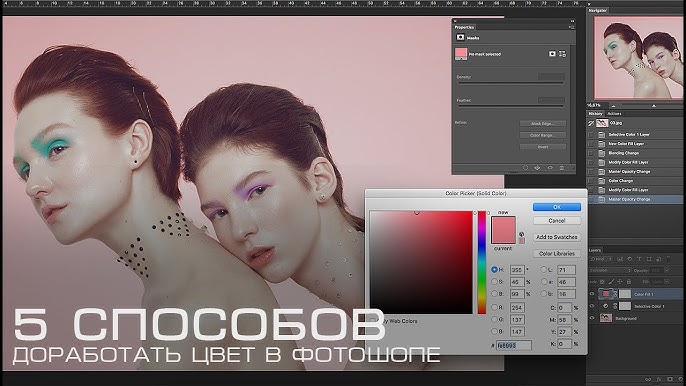686x386 pixels.
Task: Add a pixel mask in Properties
Action: click(552, 54)
